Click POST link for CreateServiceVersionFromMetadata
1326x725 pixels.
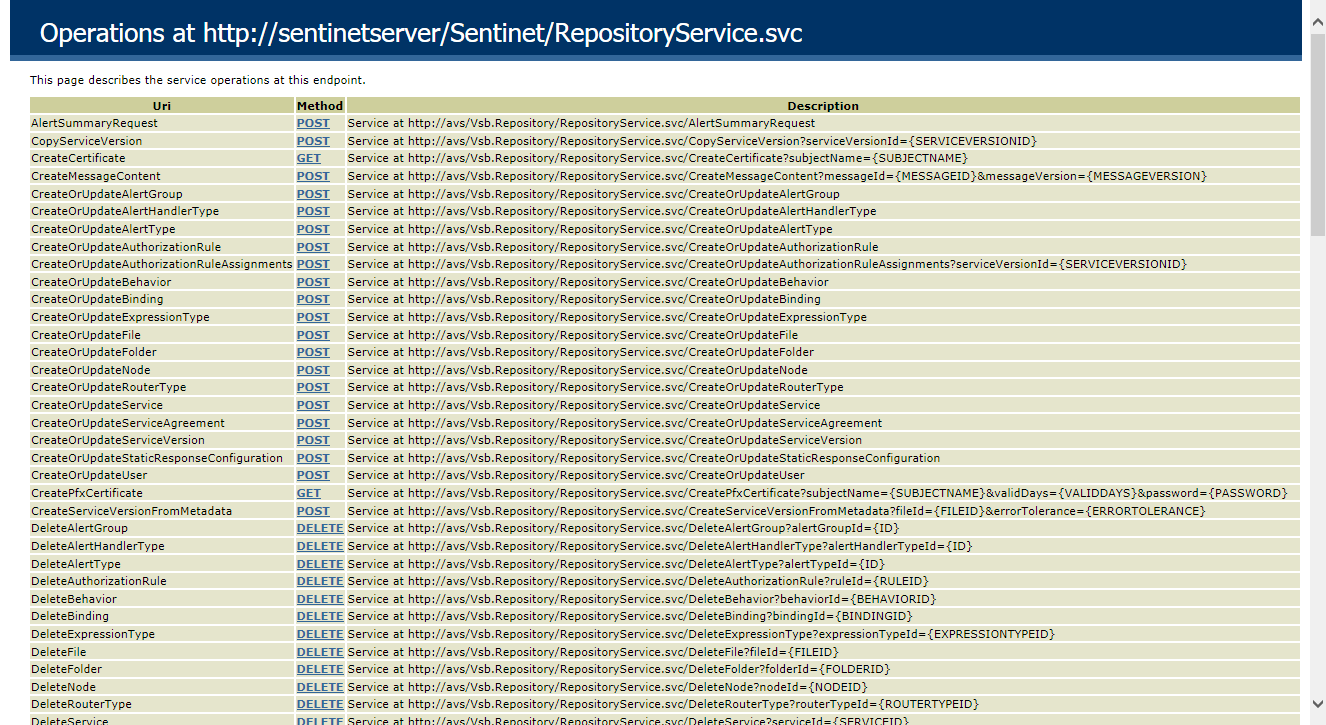pos(312,511)
